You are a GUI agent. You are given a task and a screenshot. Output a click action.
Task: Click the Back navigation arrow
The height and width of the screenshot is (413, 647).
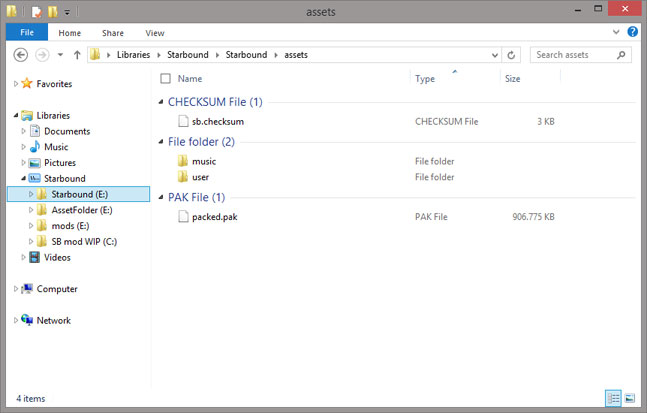22,54
